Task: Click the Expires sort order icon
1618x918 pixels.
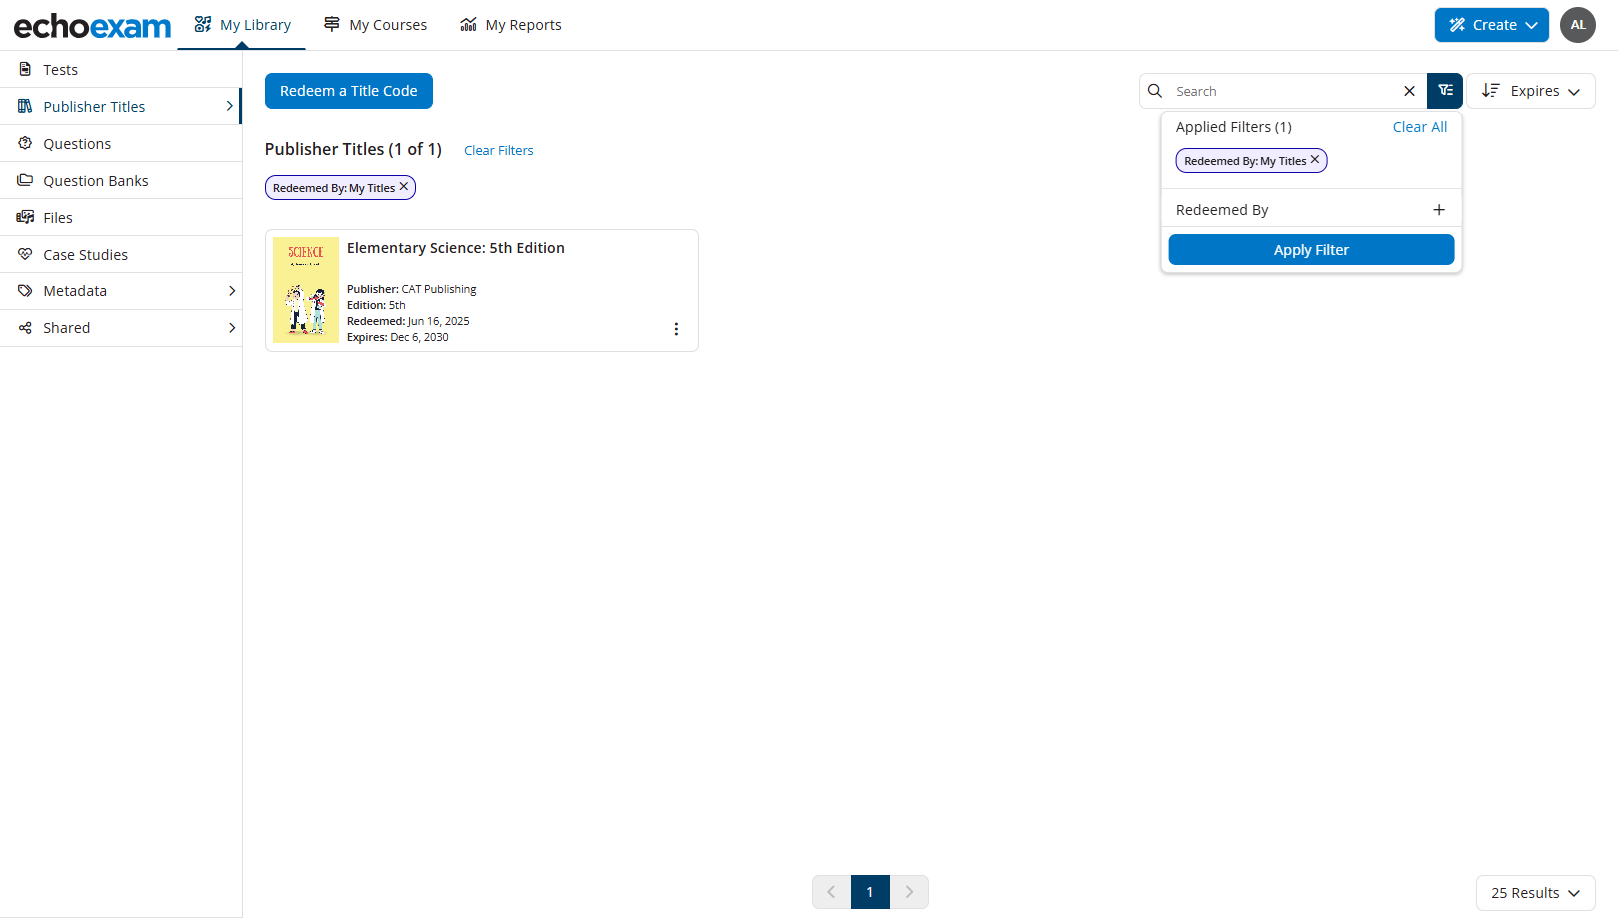Action: coord(1490,90)
